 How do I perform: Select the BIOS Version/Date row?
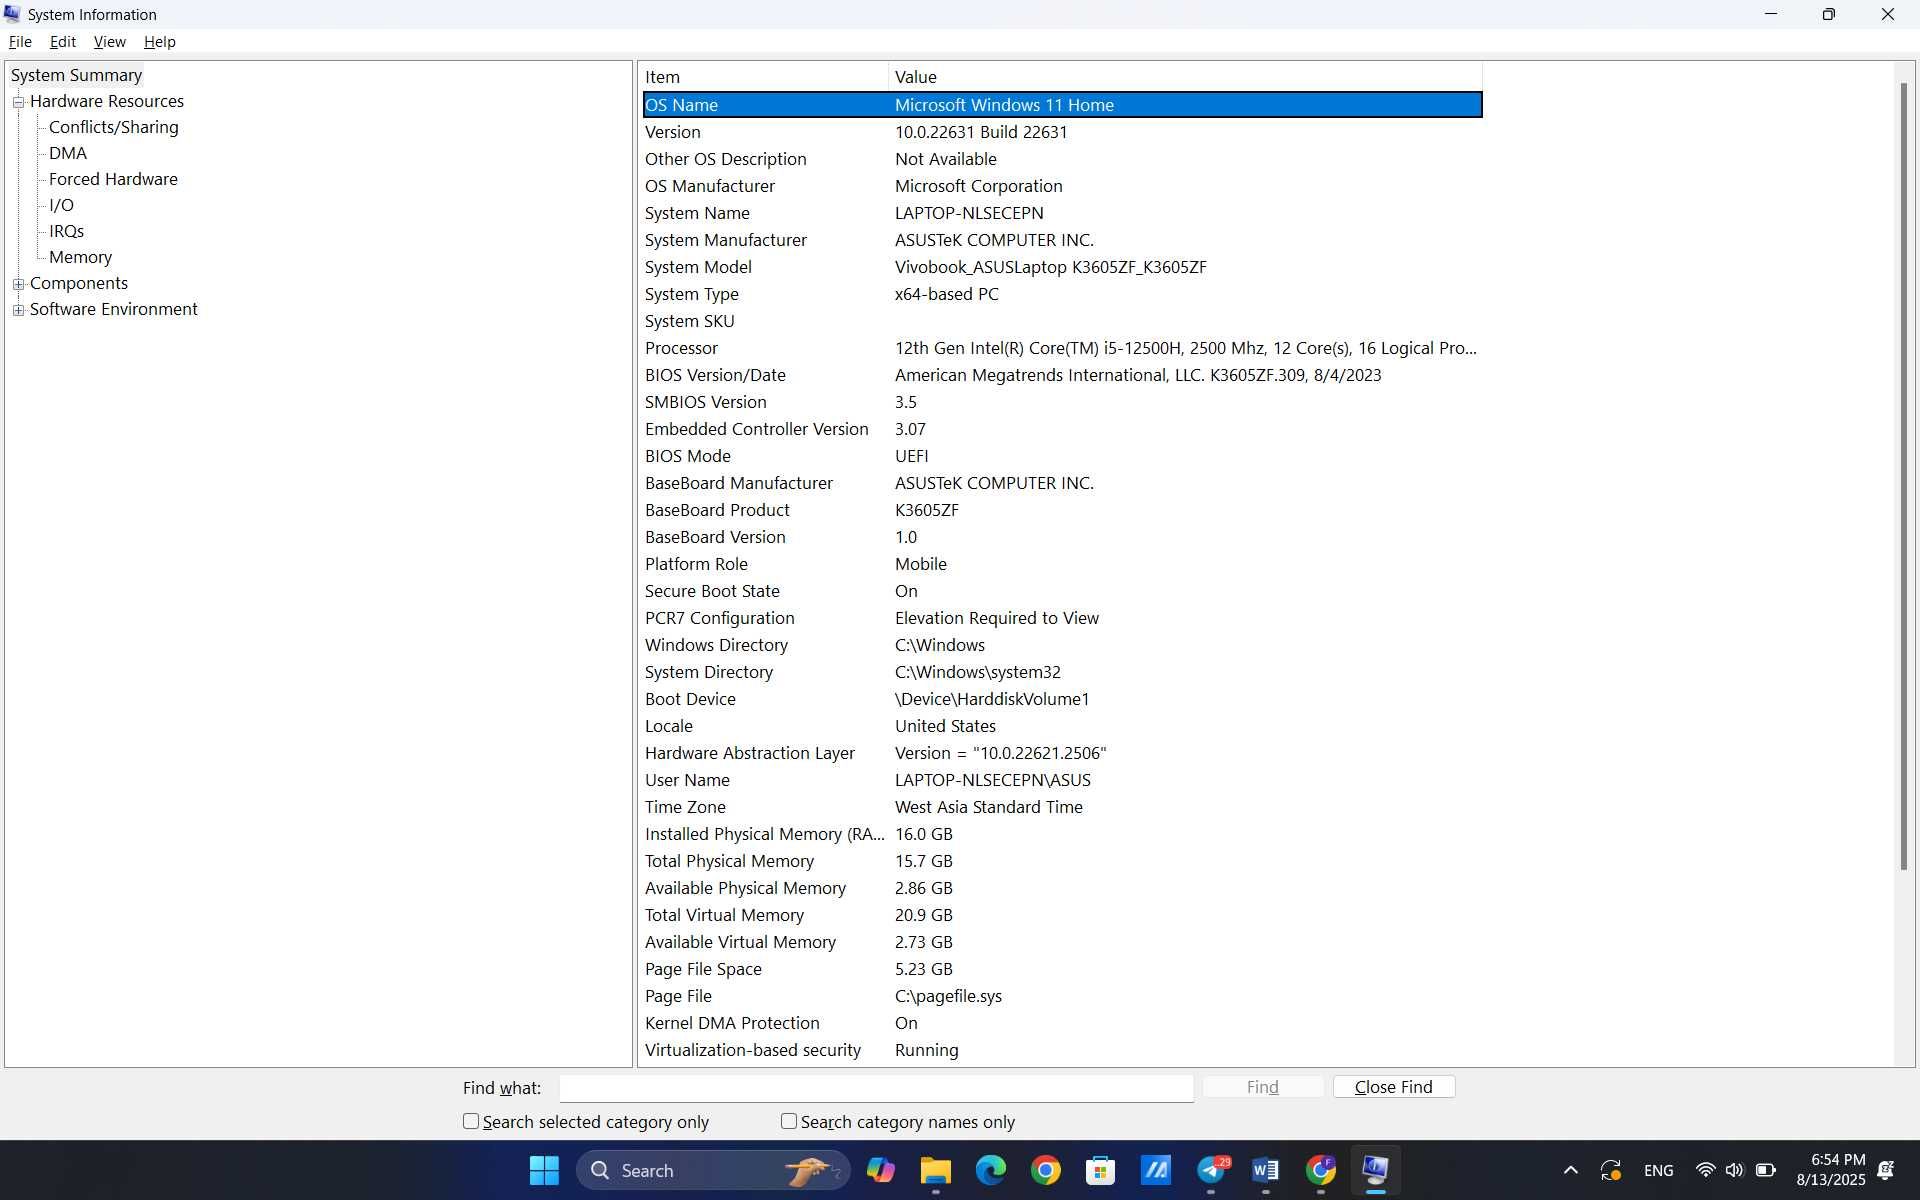click(1062, 375)
